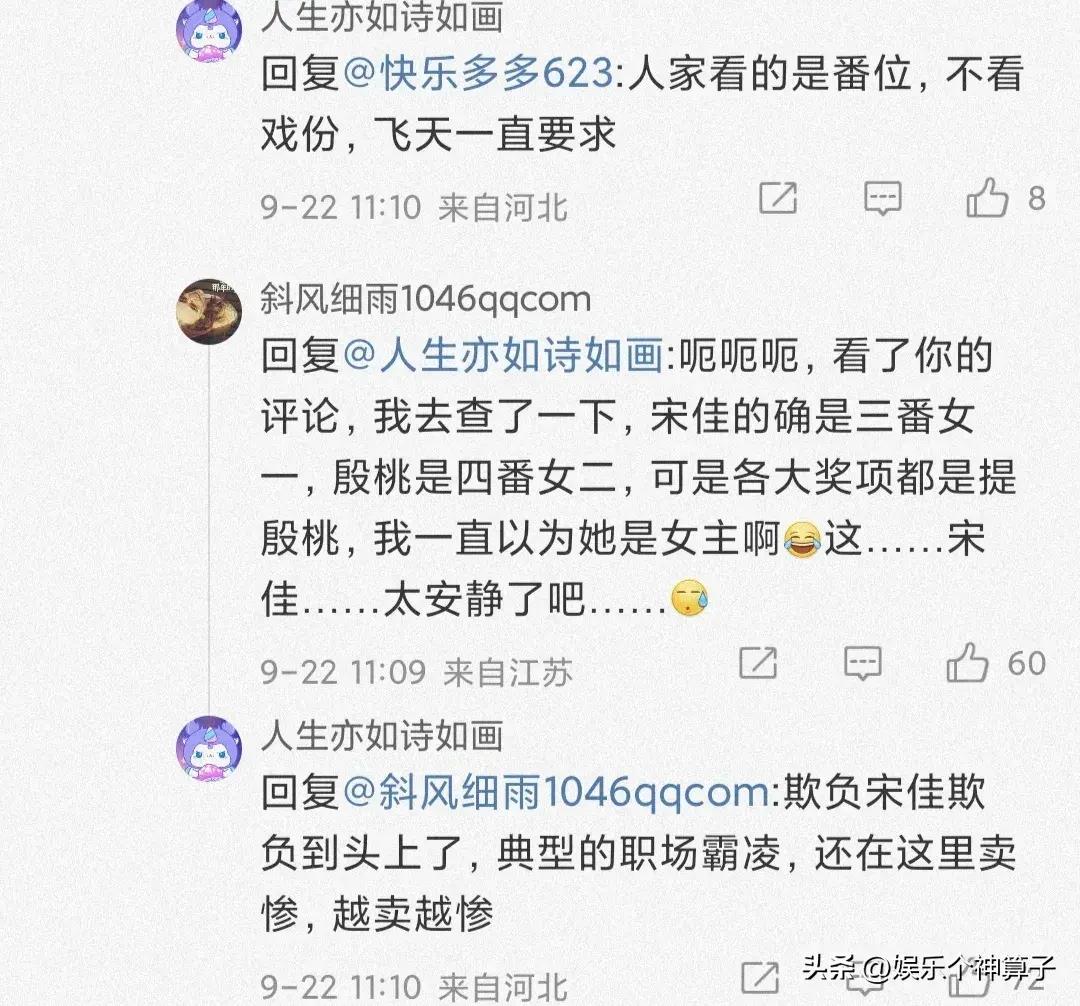Like the comment with 8 likes

point(987,198)
